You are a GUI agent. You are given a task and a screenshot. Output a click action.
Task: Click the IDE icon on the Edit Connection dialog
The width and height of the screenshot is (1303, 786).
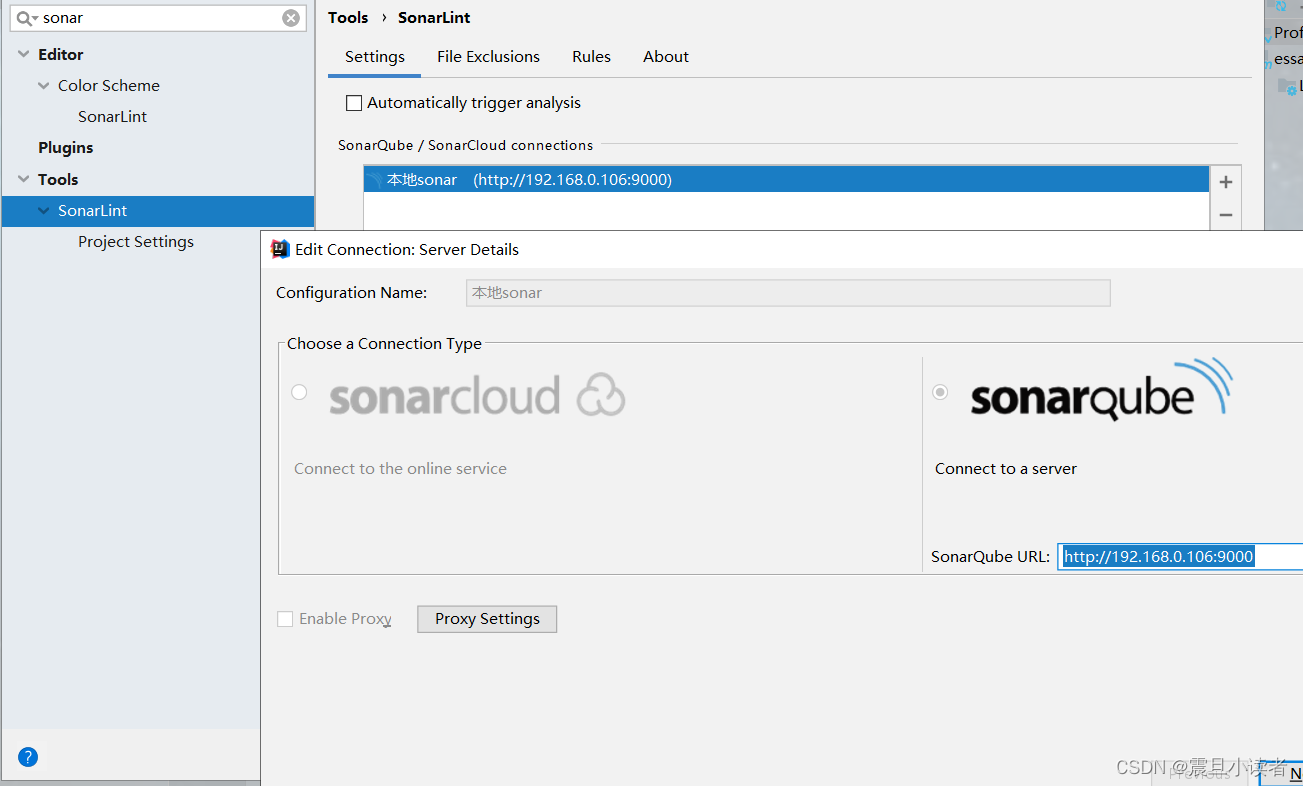click(x=279, y=249)
